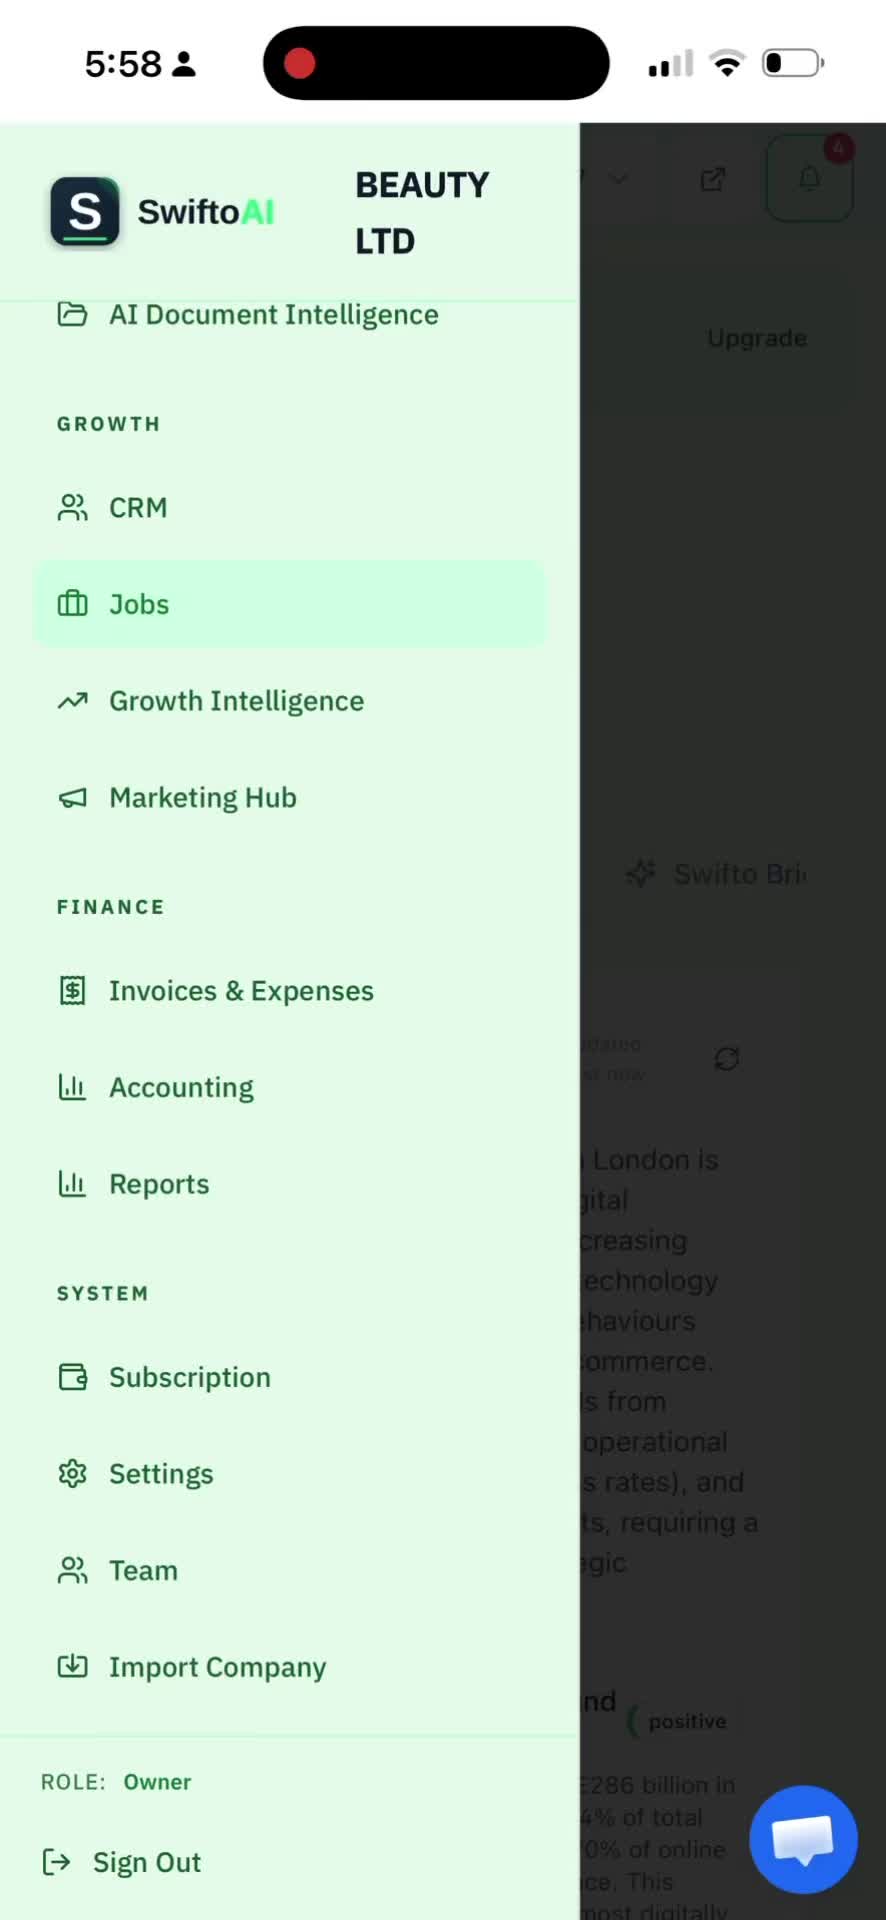Image resolution: width=886 pixels, height=1920 pixels.
Task: Open the Jobs menu item
Action: pos(290,604)
